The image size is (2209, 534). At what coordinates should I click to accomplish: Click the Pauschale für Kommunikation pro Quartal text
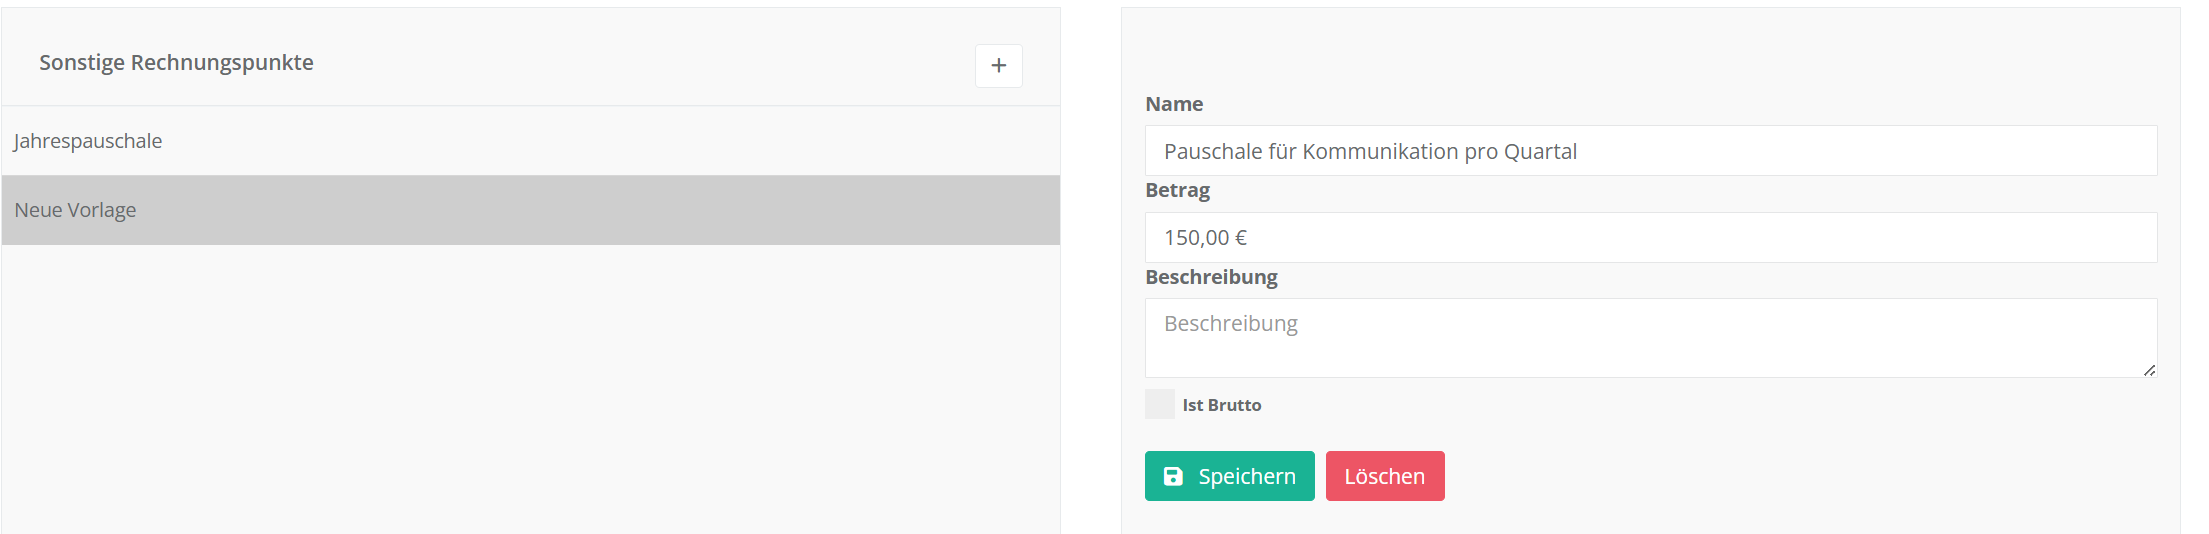pyautogui.click(x=1370, y=152)
